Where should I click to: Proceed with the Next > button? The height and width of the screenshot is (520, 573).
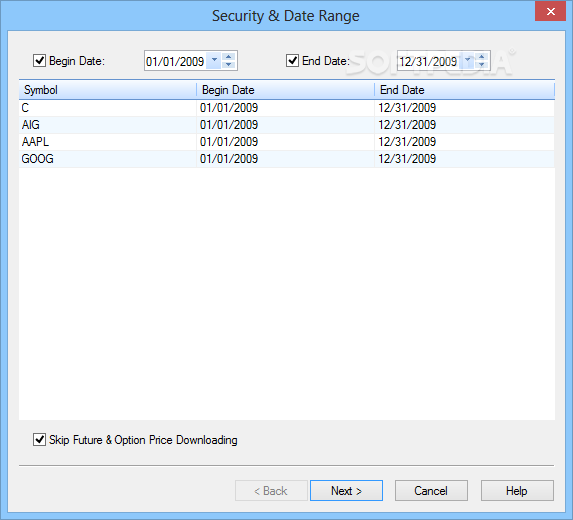point(346,490)
